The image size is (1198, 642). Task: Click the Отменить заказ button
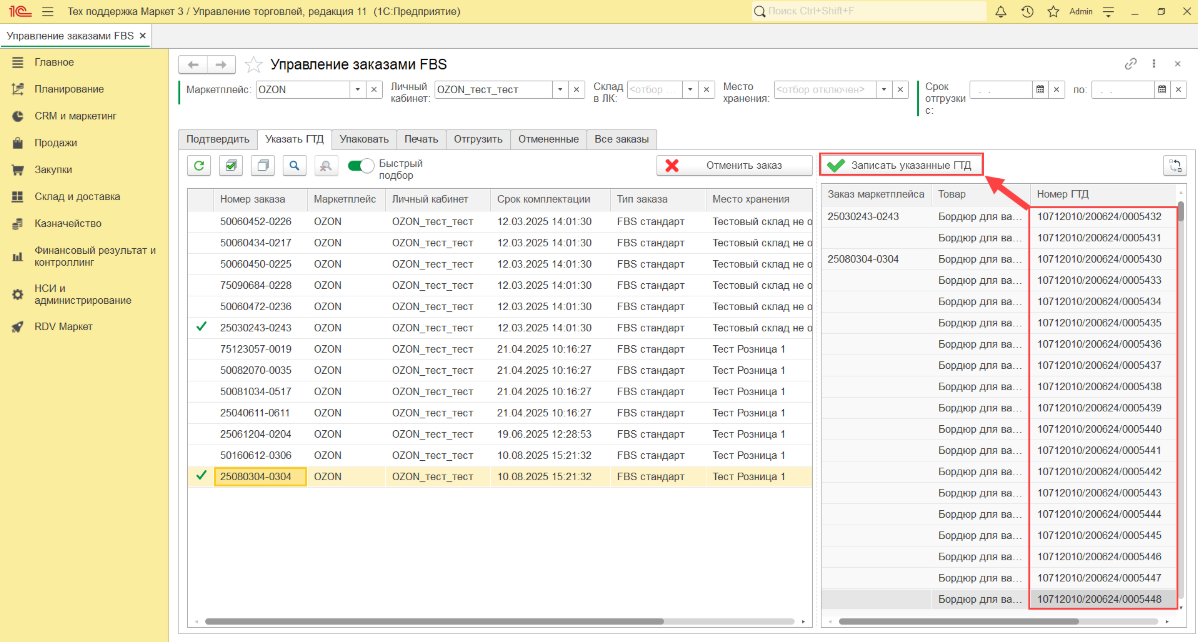(734, 166)
